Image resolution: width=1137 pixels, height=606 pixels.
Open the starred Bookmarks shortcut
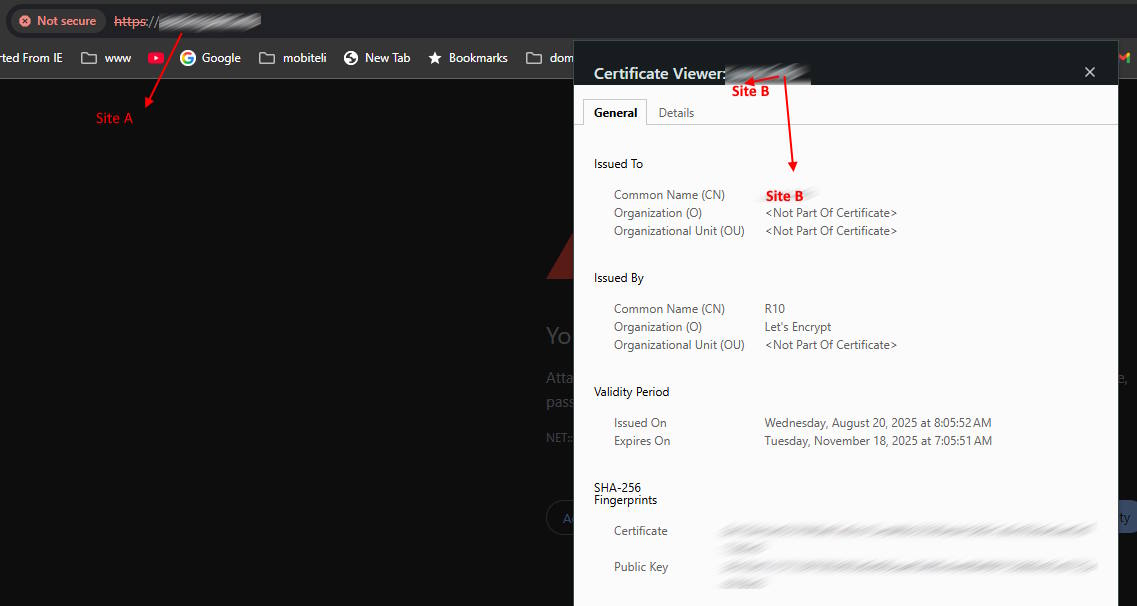tap(468, 58)
